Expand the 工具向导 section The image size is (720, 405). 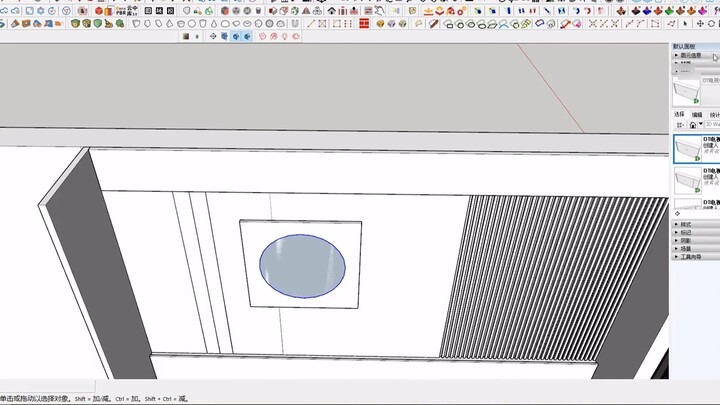click(692, 257)
